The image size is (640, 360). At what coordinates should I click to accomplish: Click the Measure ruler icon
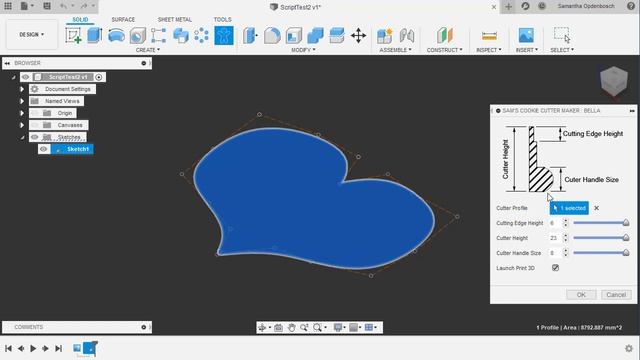pyautogui.click(x=489, y=36)
